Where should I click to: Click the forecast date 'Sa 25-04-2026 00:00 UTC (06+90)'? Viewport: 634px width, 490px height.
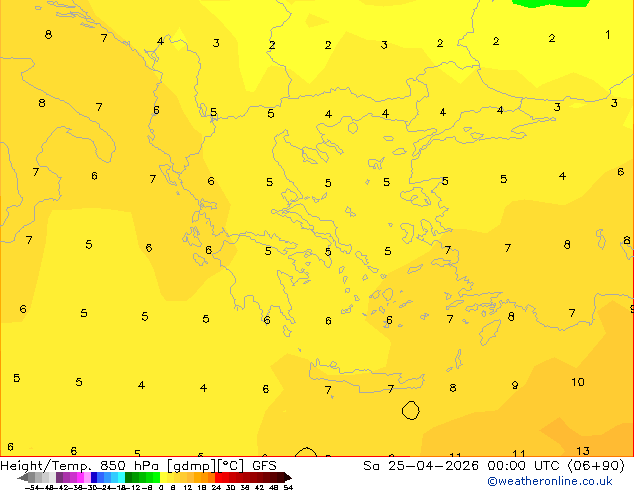pyautogui.click(x=494, y=466)
